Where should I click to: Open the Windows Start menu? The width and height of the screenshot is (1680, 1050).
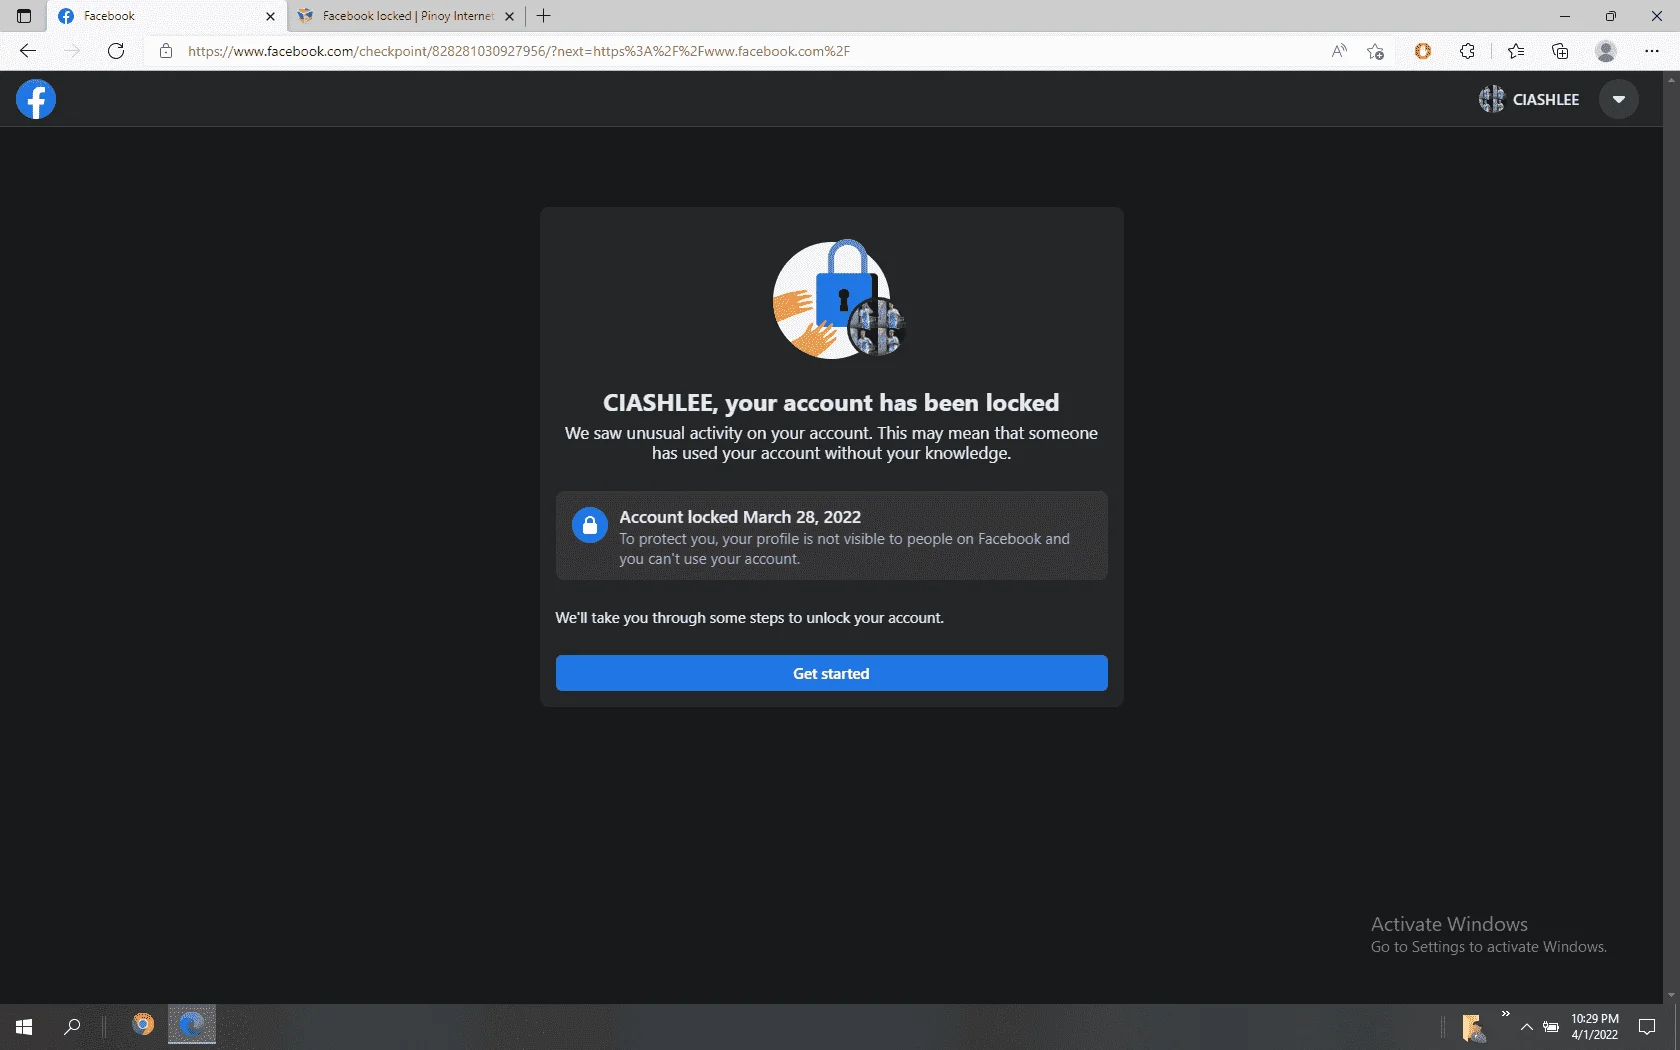click(x=24, y=1026)
